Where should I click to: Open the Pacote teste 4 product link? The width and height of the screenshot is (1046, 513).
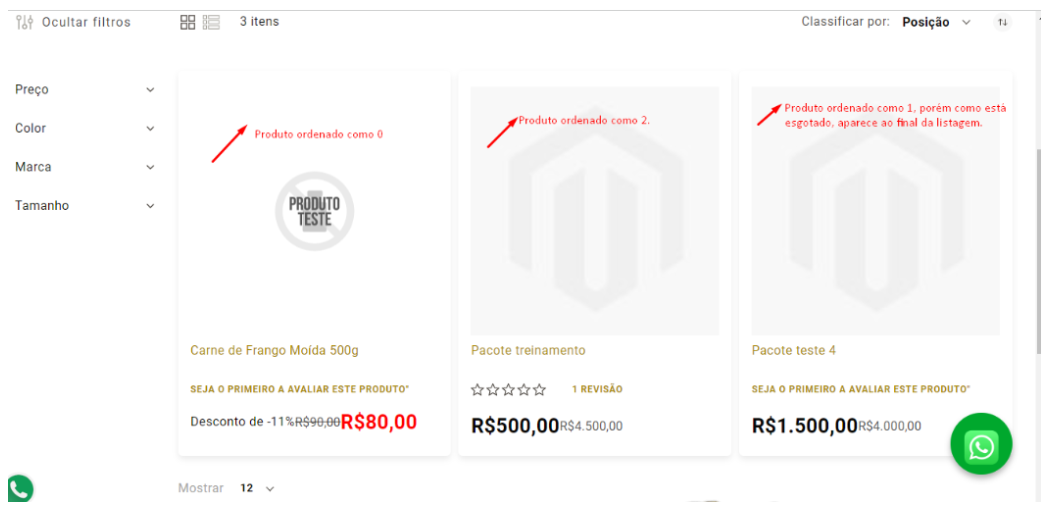(793, 350)
